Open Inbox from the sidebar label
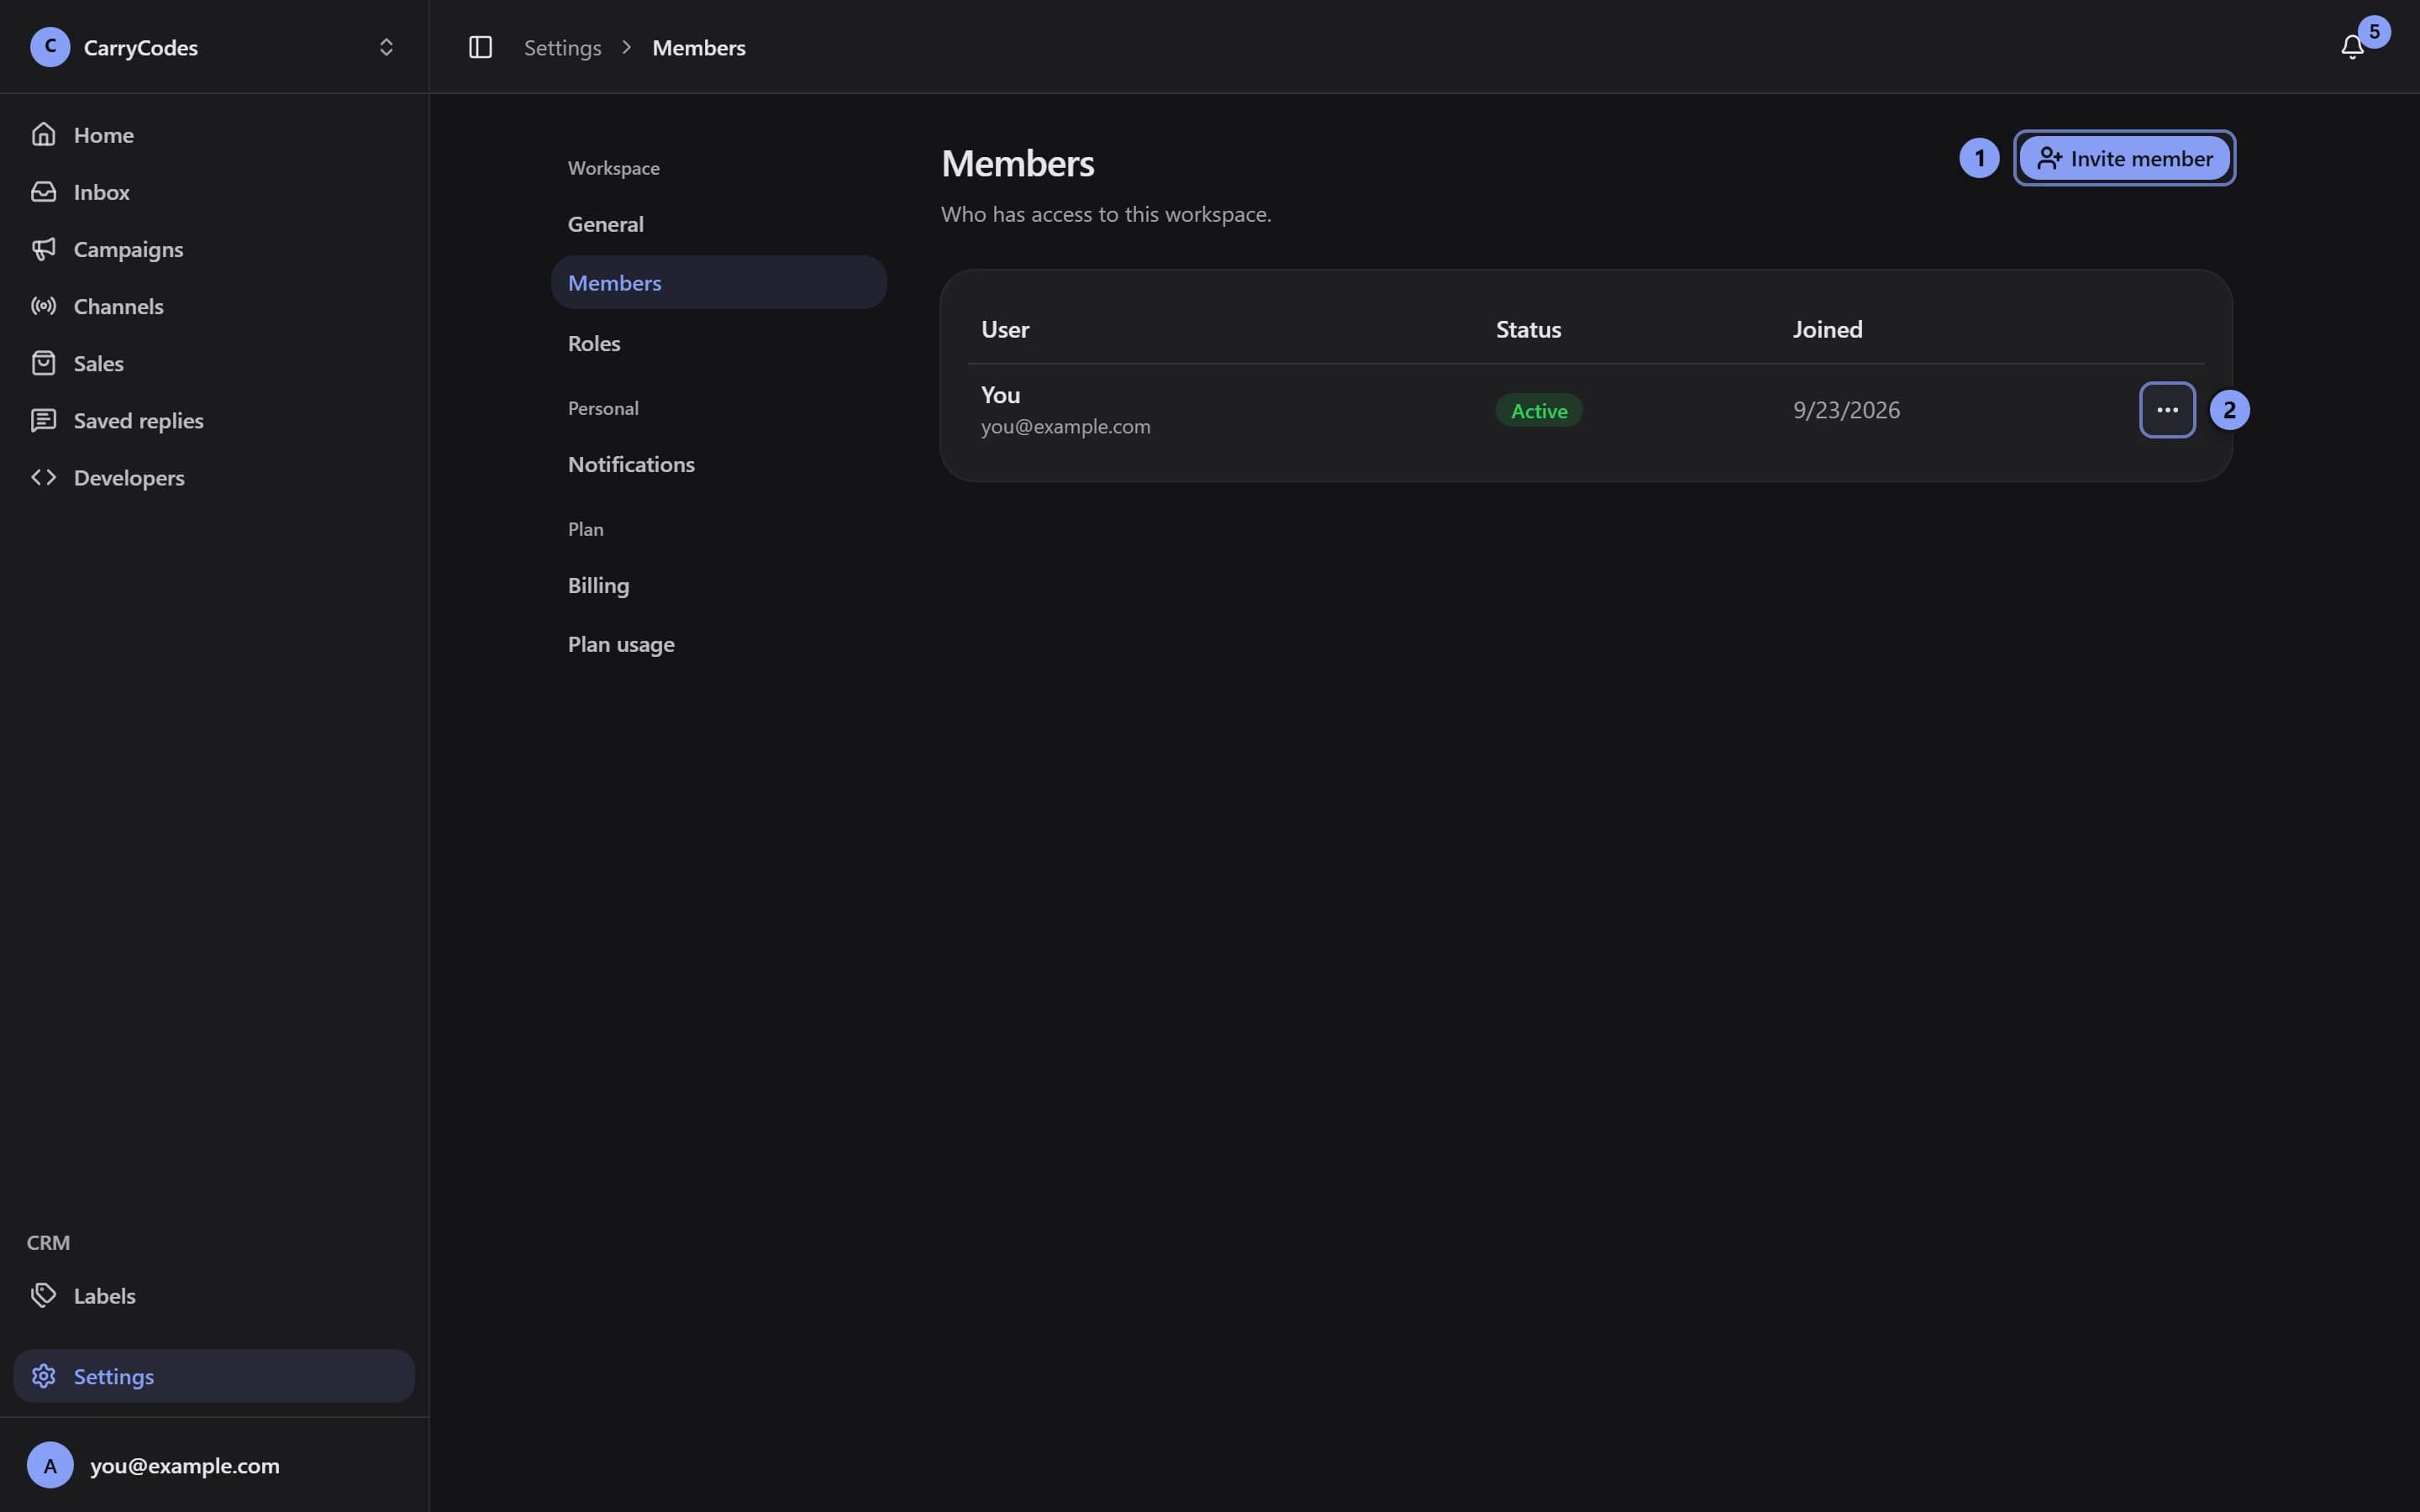The width and height of the screenshot is (2420, 1512). [101, 191]
